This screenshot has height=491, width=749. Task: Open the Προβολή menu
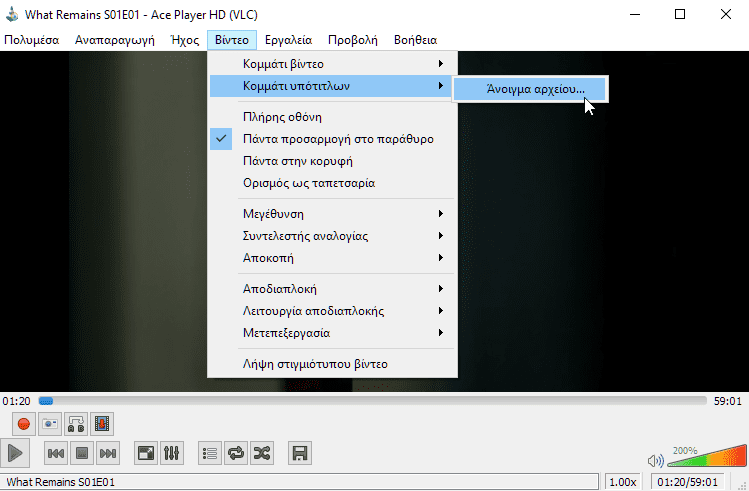click(x=353, y=40)
